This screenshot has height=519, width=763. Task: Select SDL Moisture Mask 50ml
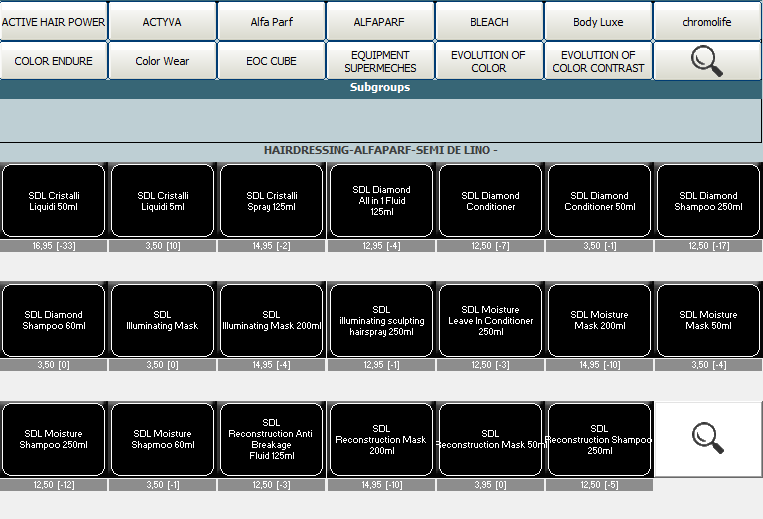click(x=708, y=320)
